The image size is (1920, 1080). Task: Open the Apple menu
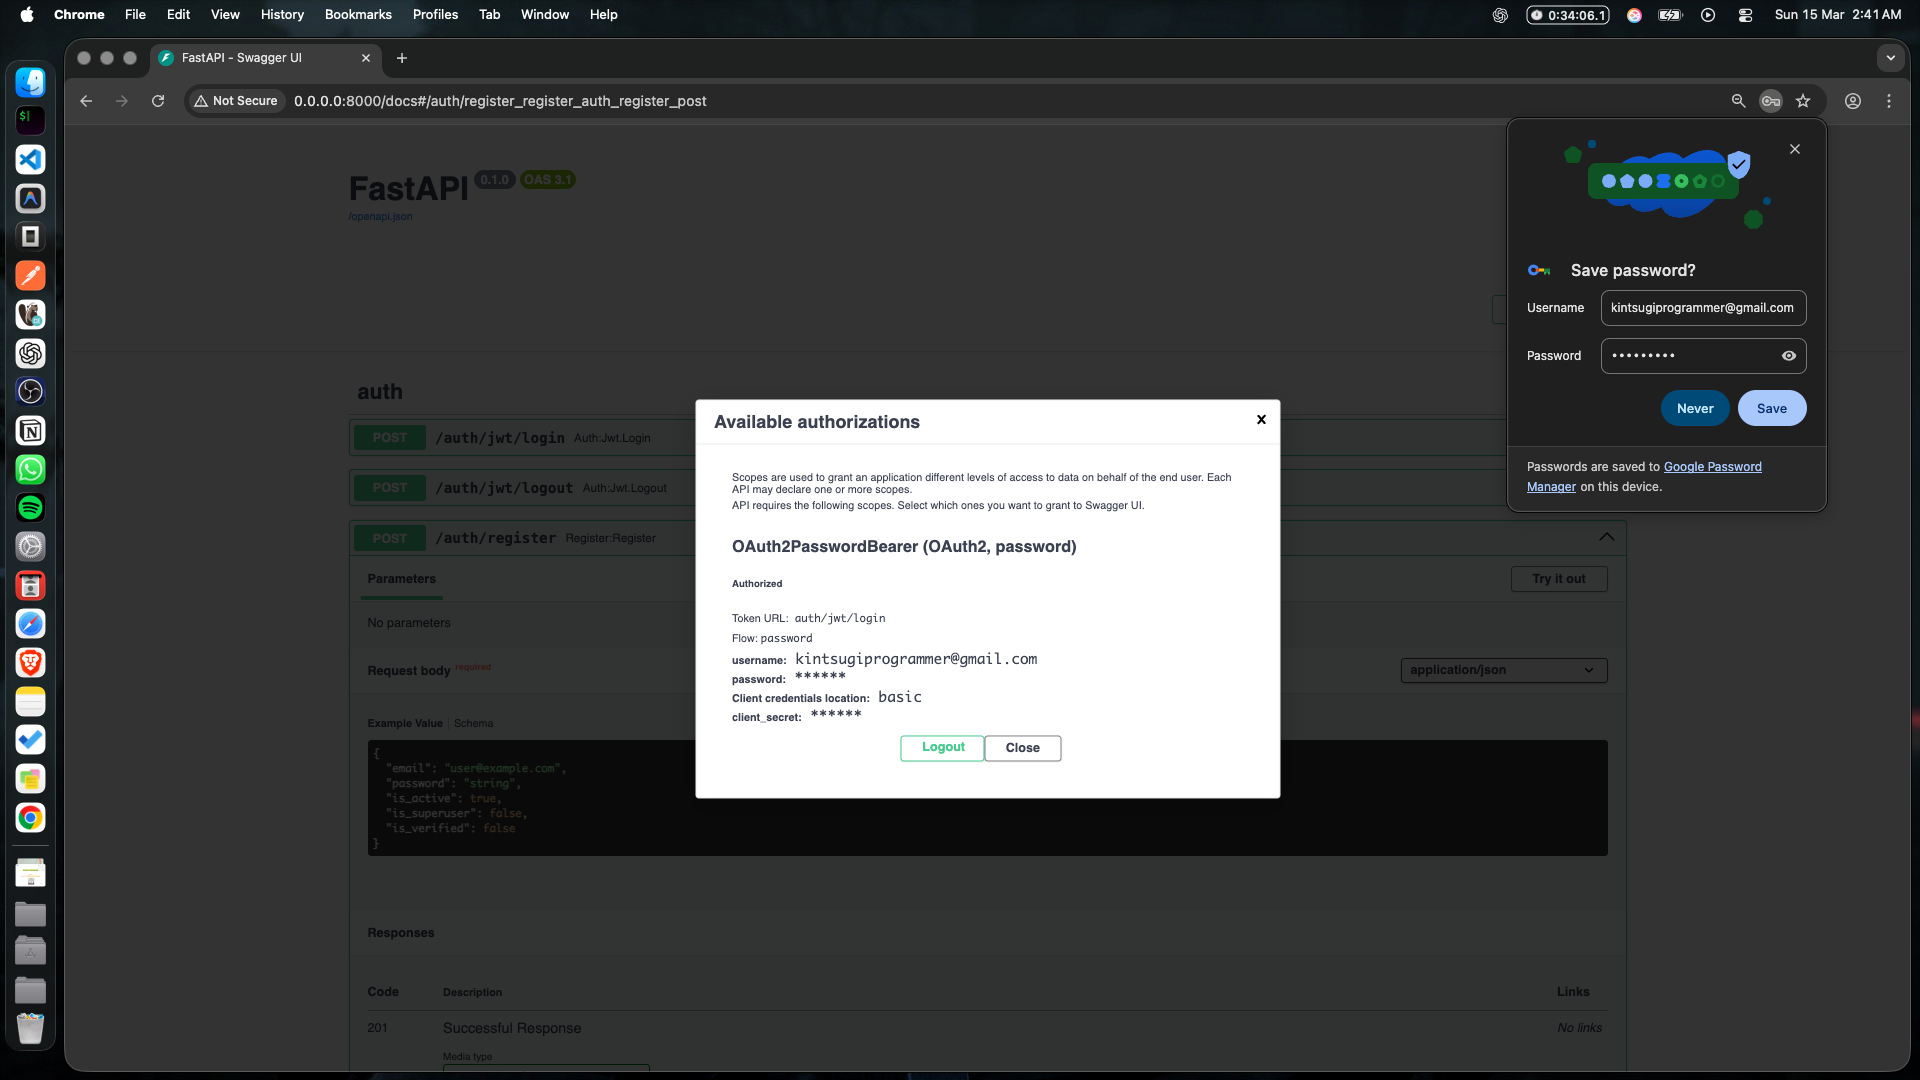pos(27,15)
